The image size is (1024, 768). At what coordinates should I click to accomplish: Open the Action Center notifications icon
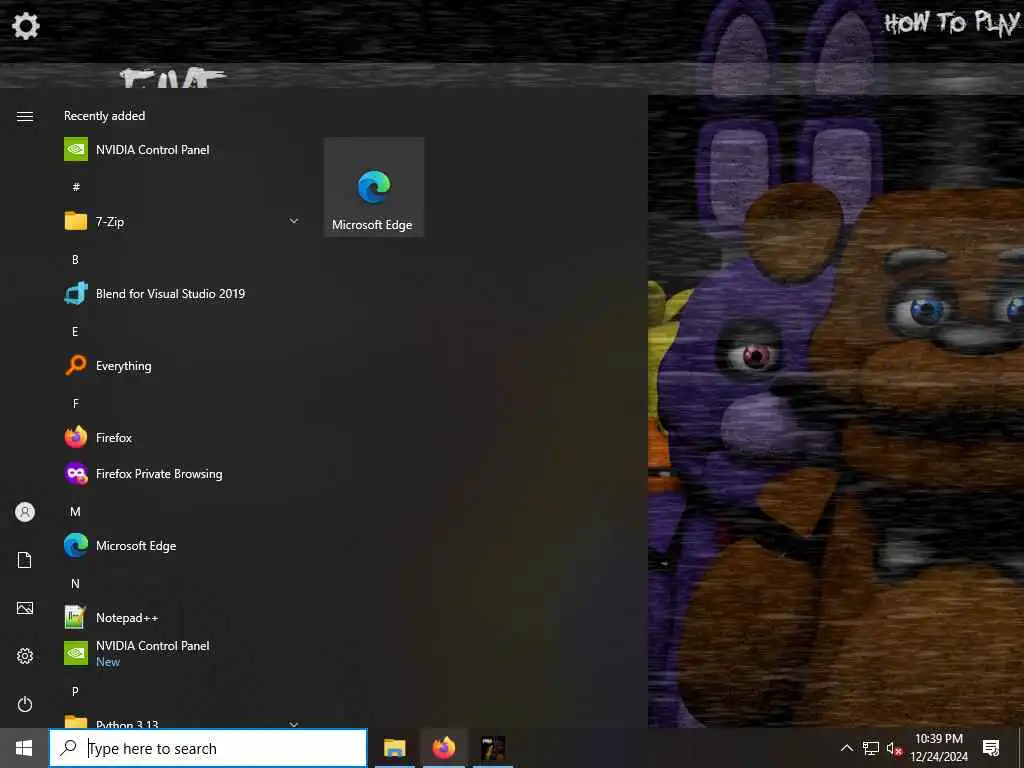tap(991, 748)
